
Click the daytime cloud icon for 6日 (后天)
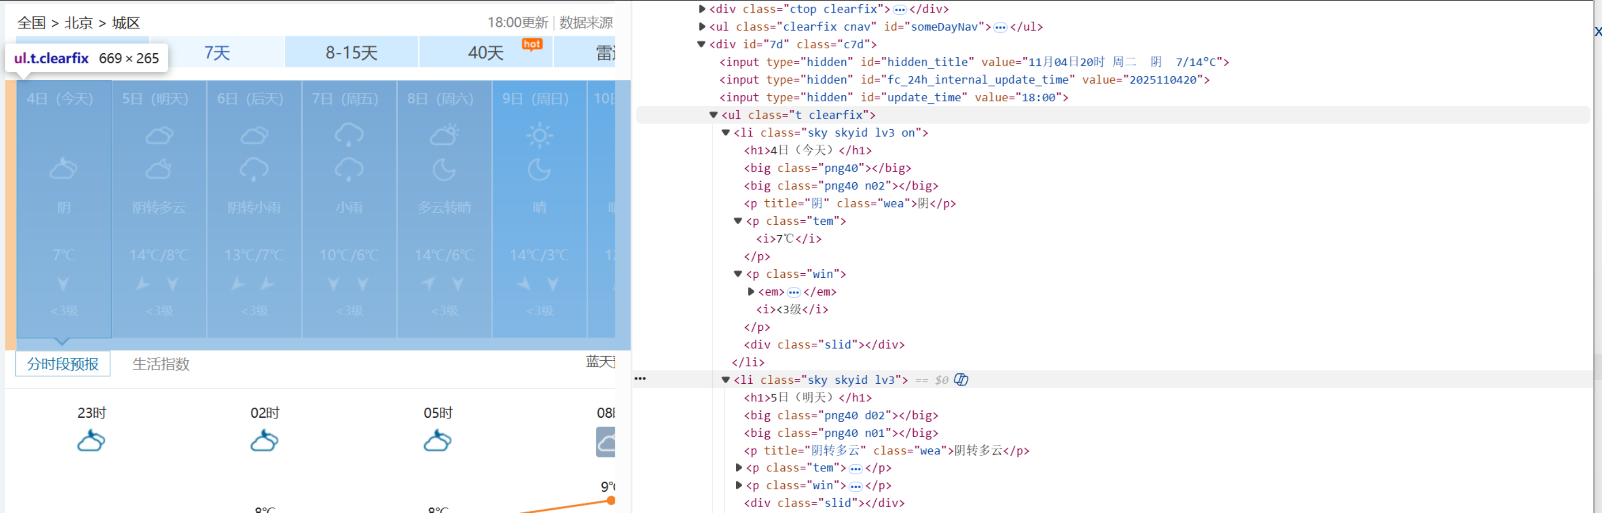coord(254,135)
